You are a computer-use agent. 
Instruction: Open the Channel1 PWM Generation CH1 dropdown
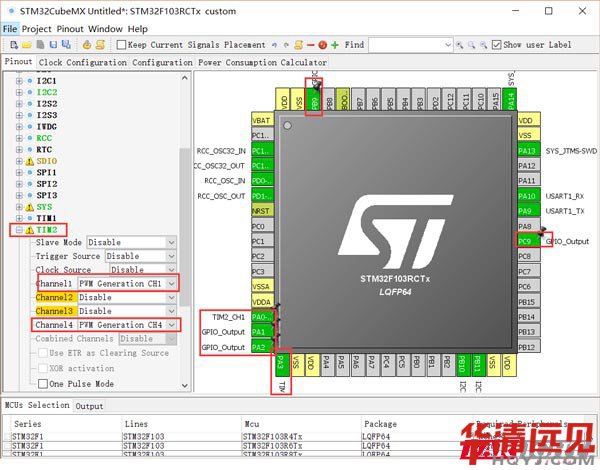click(171, 284)
